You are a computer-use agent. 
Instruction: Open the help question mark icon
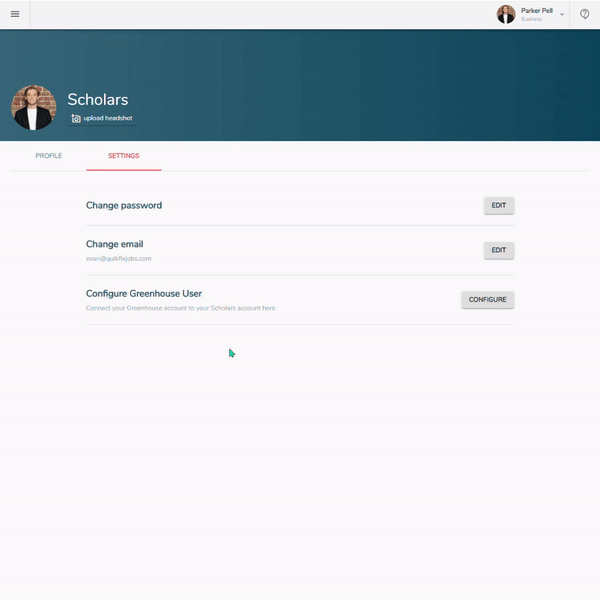click(x=584, y=14)
